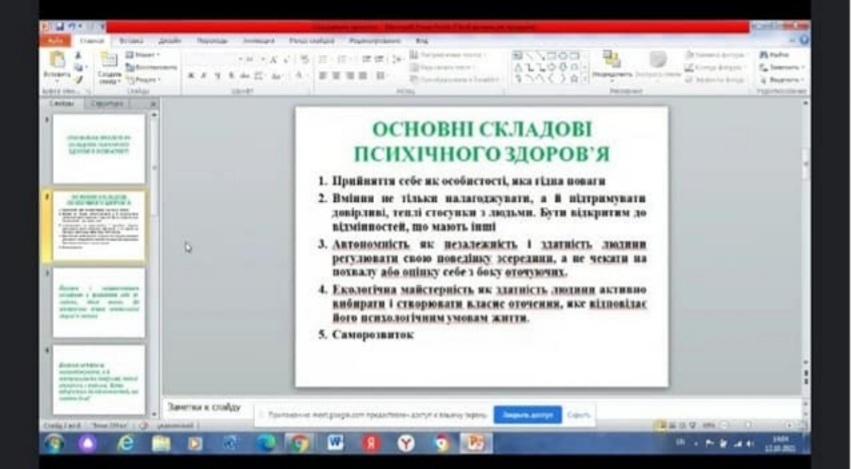Toggle italic formatting in the Font group
852x469 pixels.
click(203, 76)
